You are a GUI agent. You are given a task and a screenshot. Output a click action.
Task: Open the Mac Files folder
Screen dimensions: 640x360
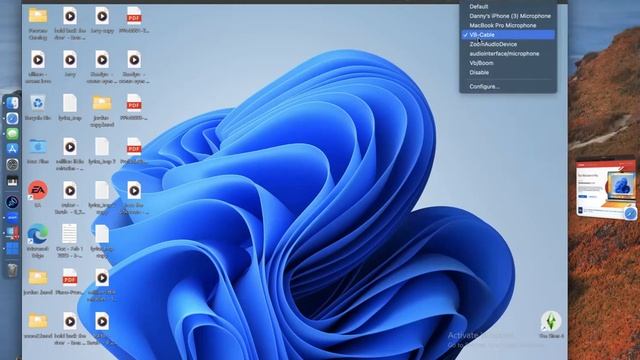[x=38, y=151]
